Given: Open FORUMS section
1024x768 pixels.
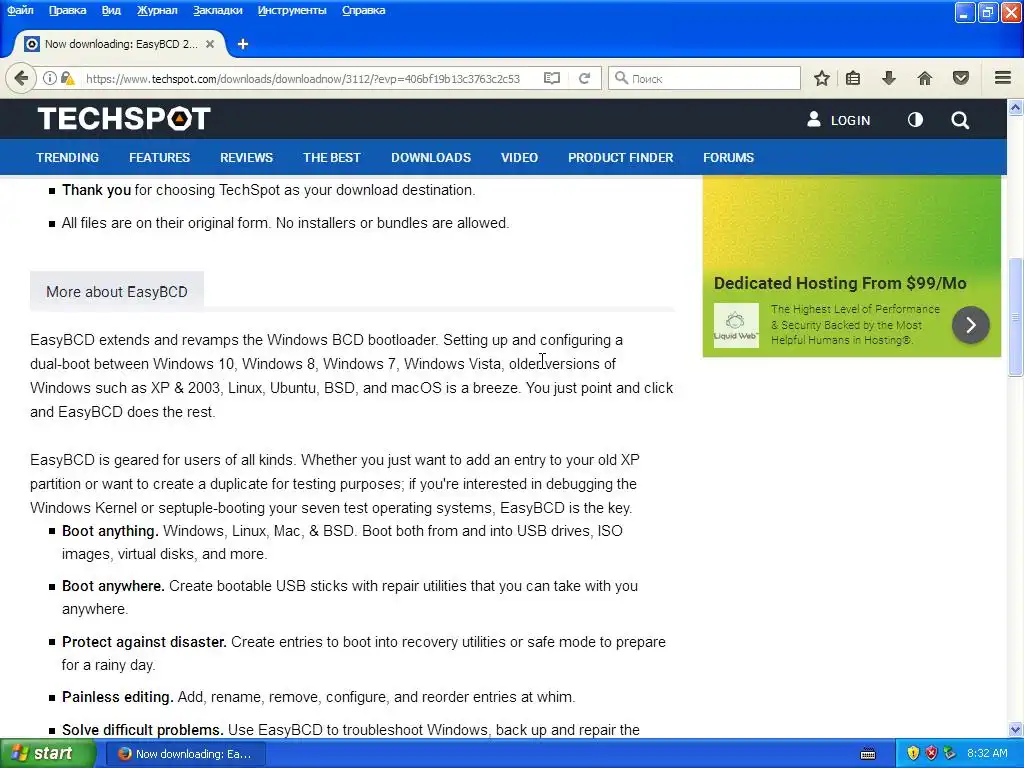Looking at the screenshot, I should 728,157.
